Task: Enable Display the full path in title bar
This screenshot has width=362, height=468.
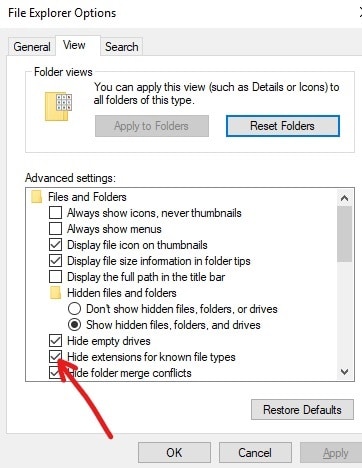Action: 55,277
